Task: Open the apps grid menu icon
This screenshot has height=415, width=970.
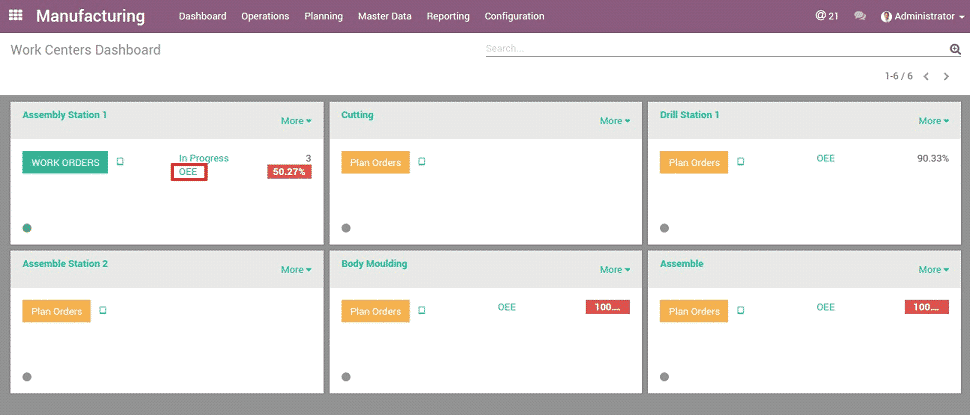Action: 16,16
